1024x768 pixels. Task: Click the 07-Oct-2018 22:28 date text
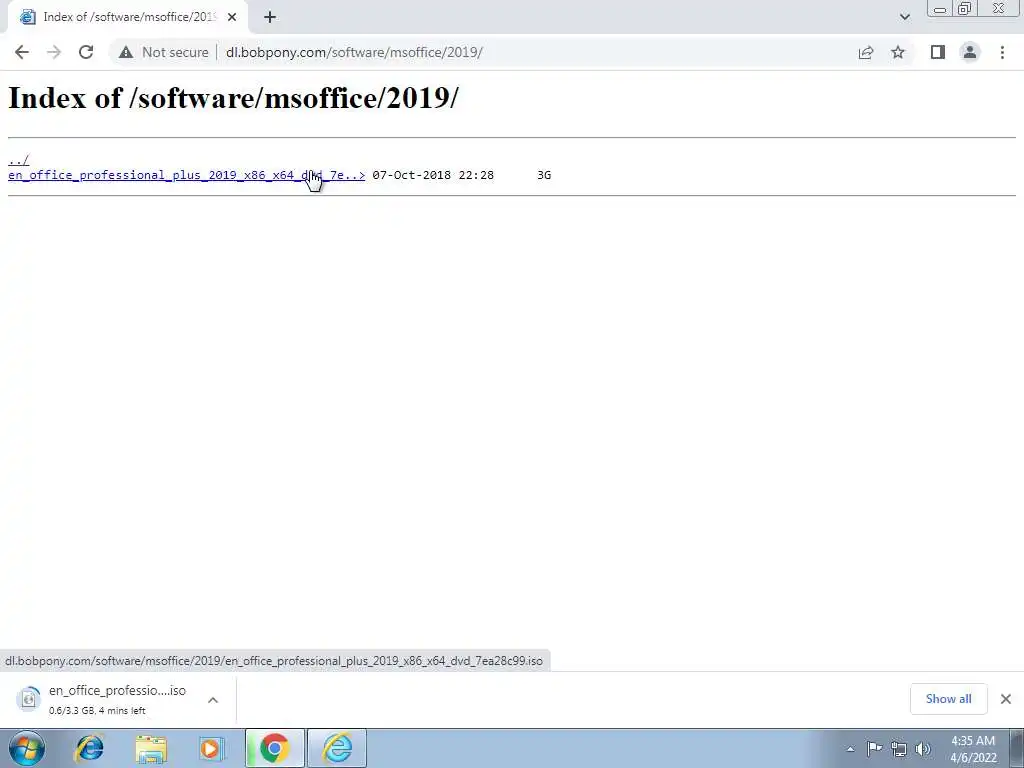[433, 175]
